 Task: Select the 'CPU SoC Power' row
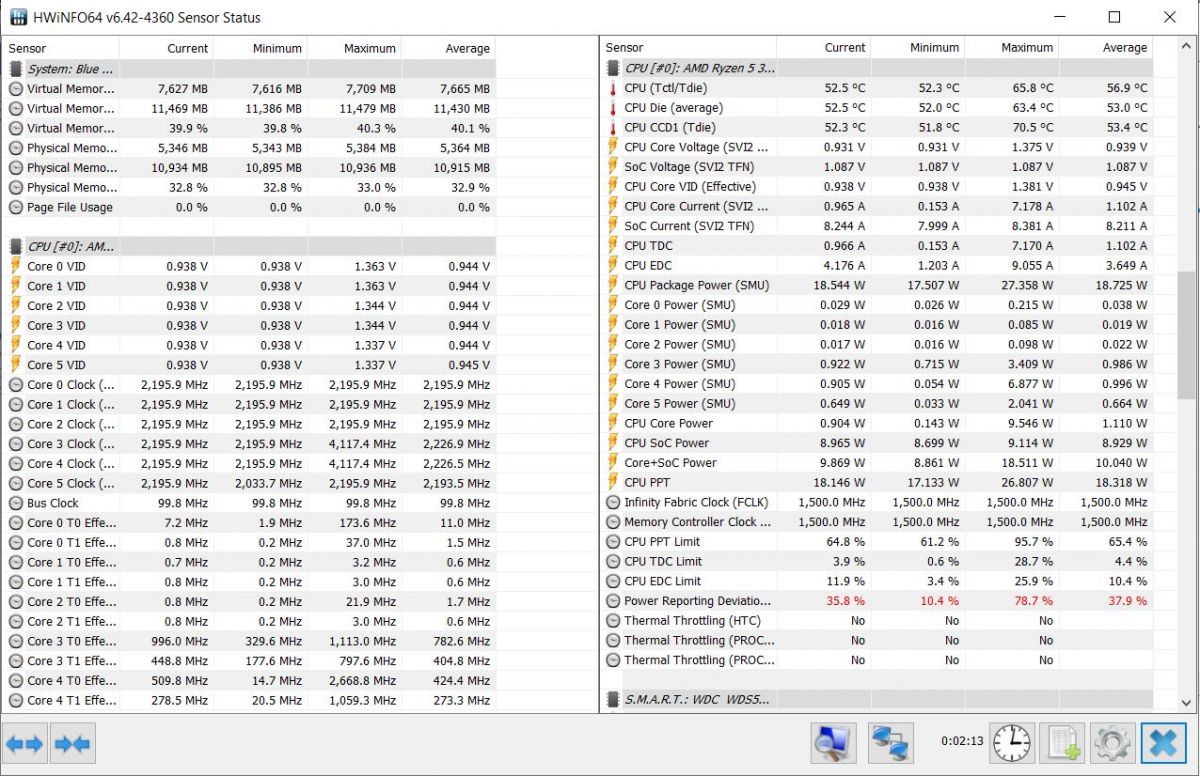(x=876, y=443)
